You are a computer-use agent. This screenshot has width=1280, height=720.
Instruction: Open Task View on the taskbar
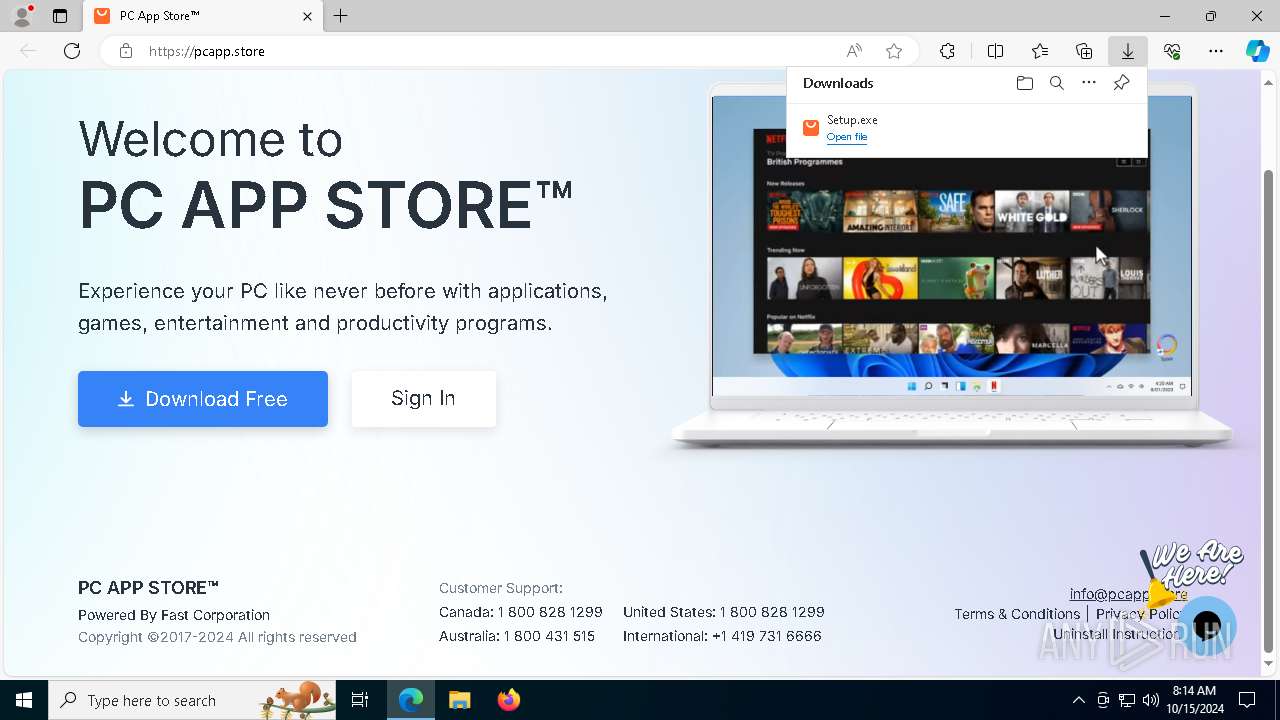361,700
